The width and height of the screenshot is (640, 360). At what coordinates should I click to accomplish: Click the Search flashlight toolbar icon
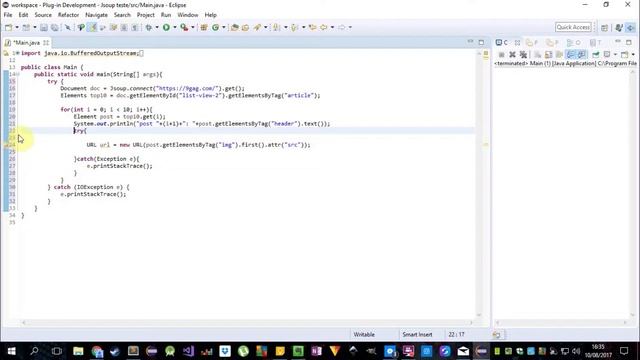258,27
